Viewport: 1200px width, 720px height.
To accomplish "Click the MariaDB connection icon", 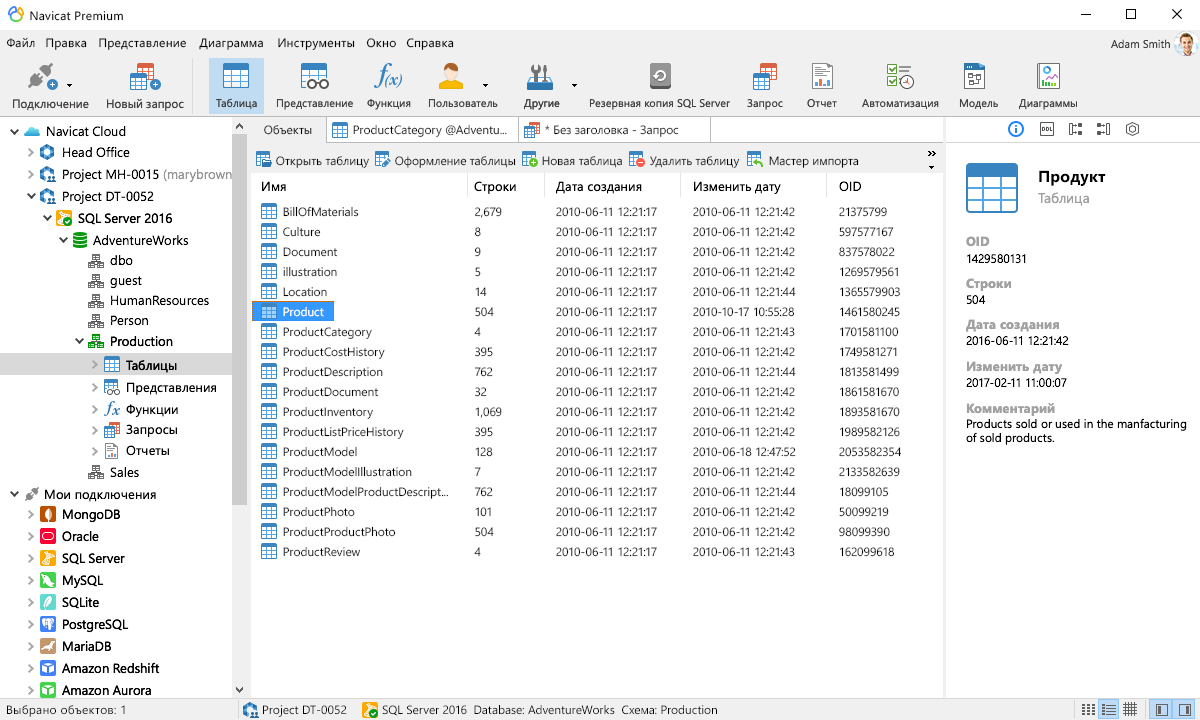I will (x=47, y=647).
